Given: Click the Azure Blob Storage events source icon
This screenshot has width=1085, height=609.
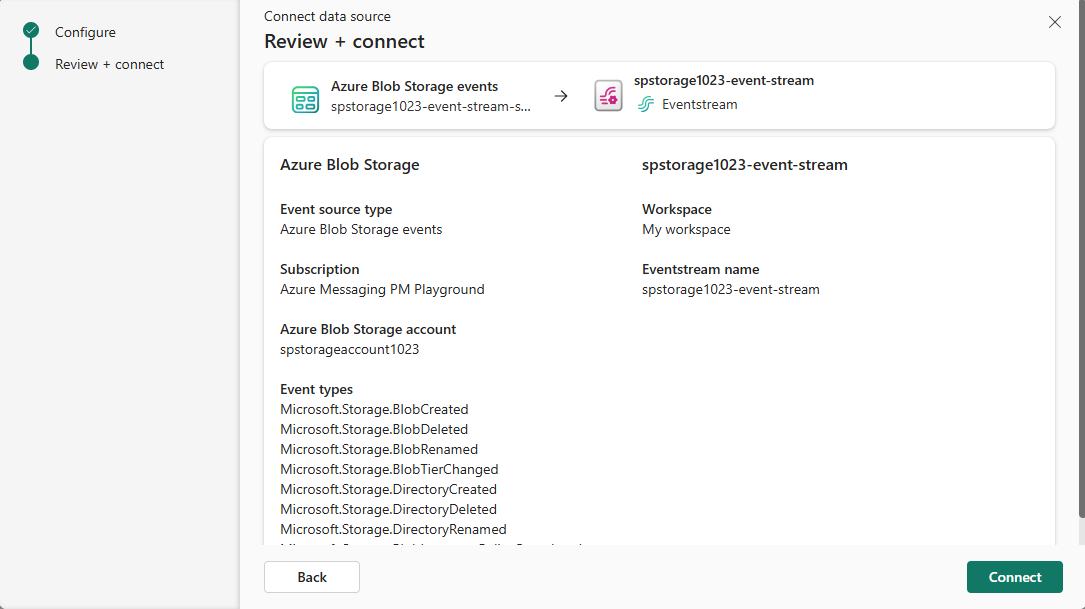Looking at the screenshot, I should (x=305, y=99).
